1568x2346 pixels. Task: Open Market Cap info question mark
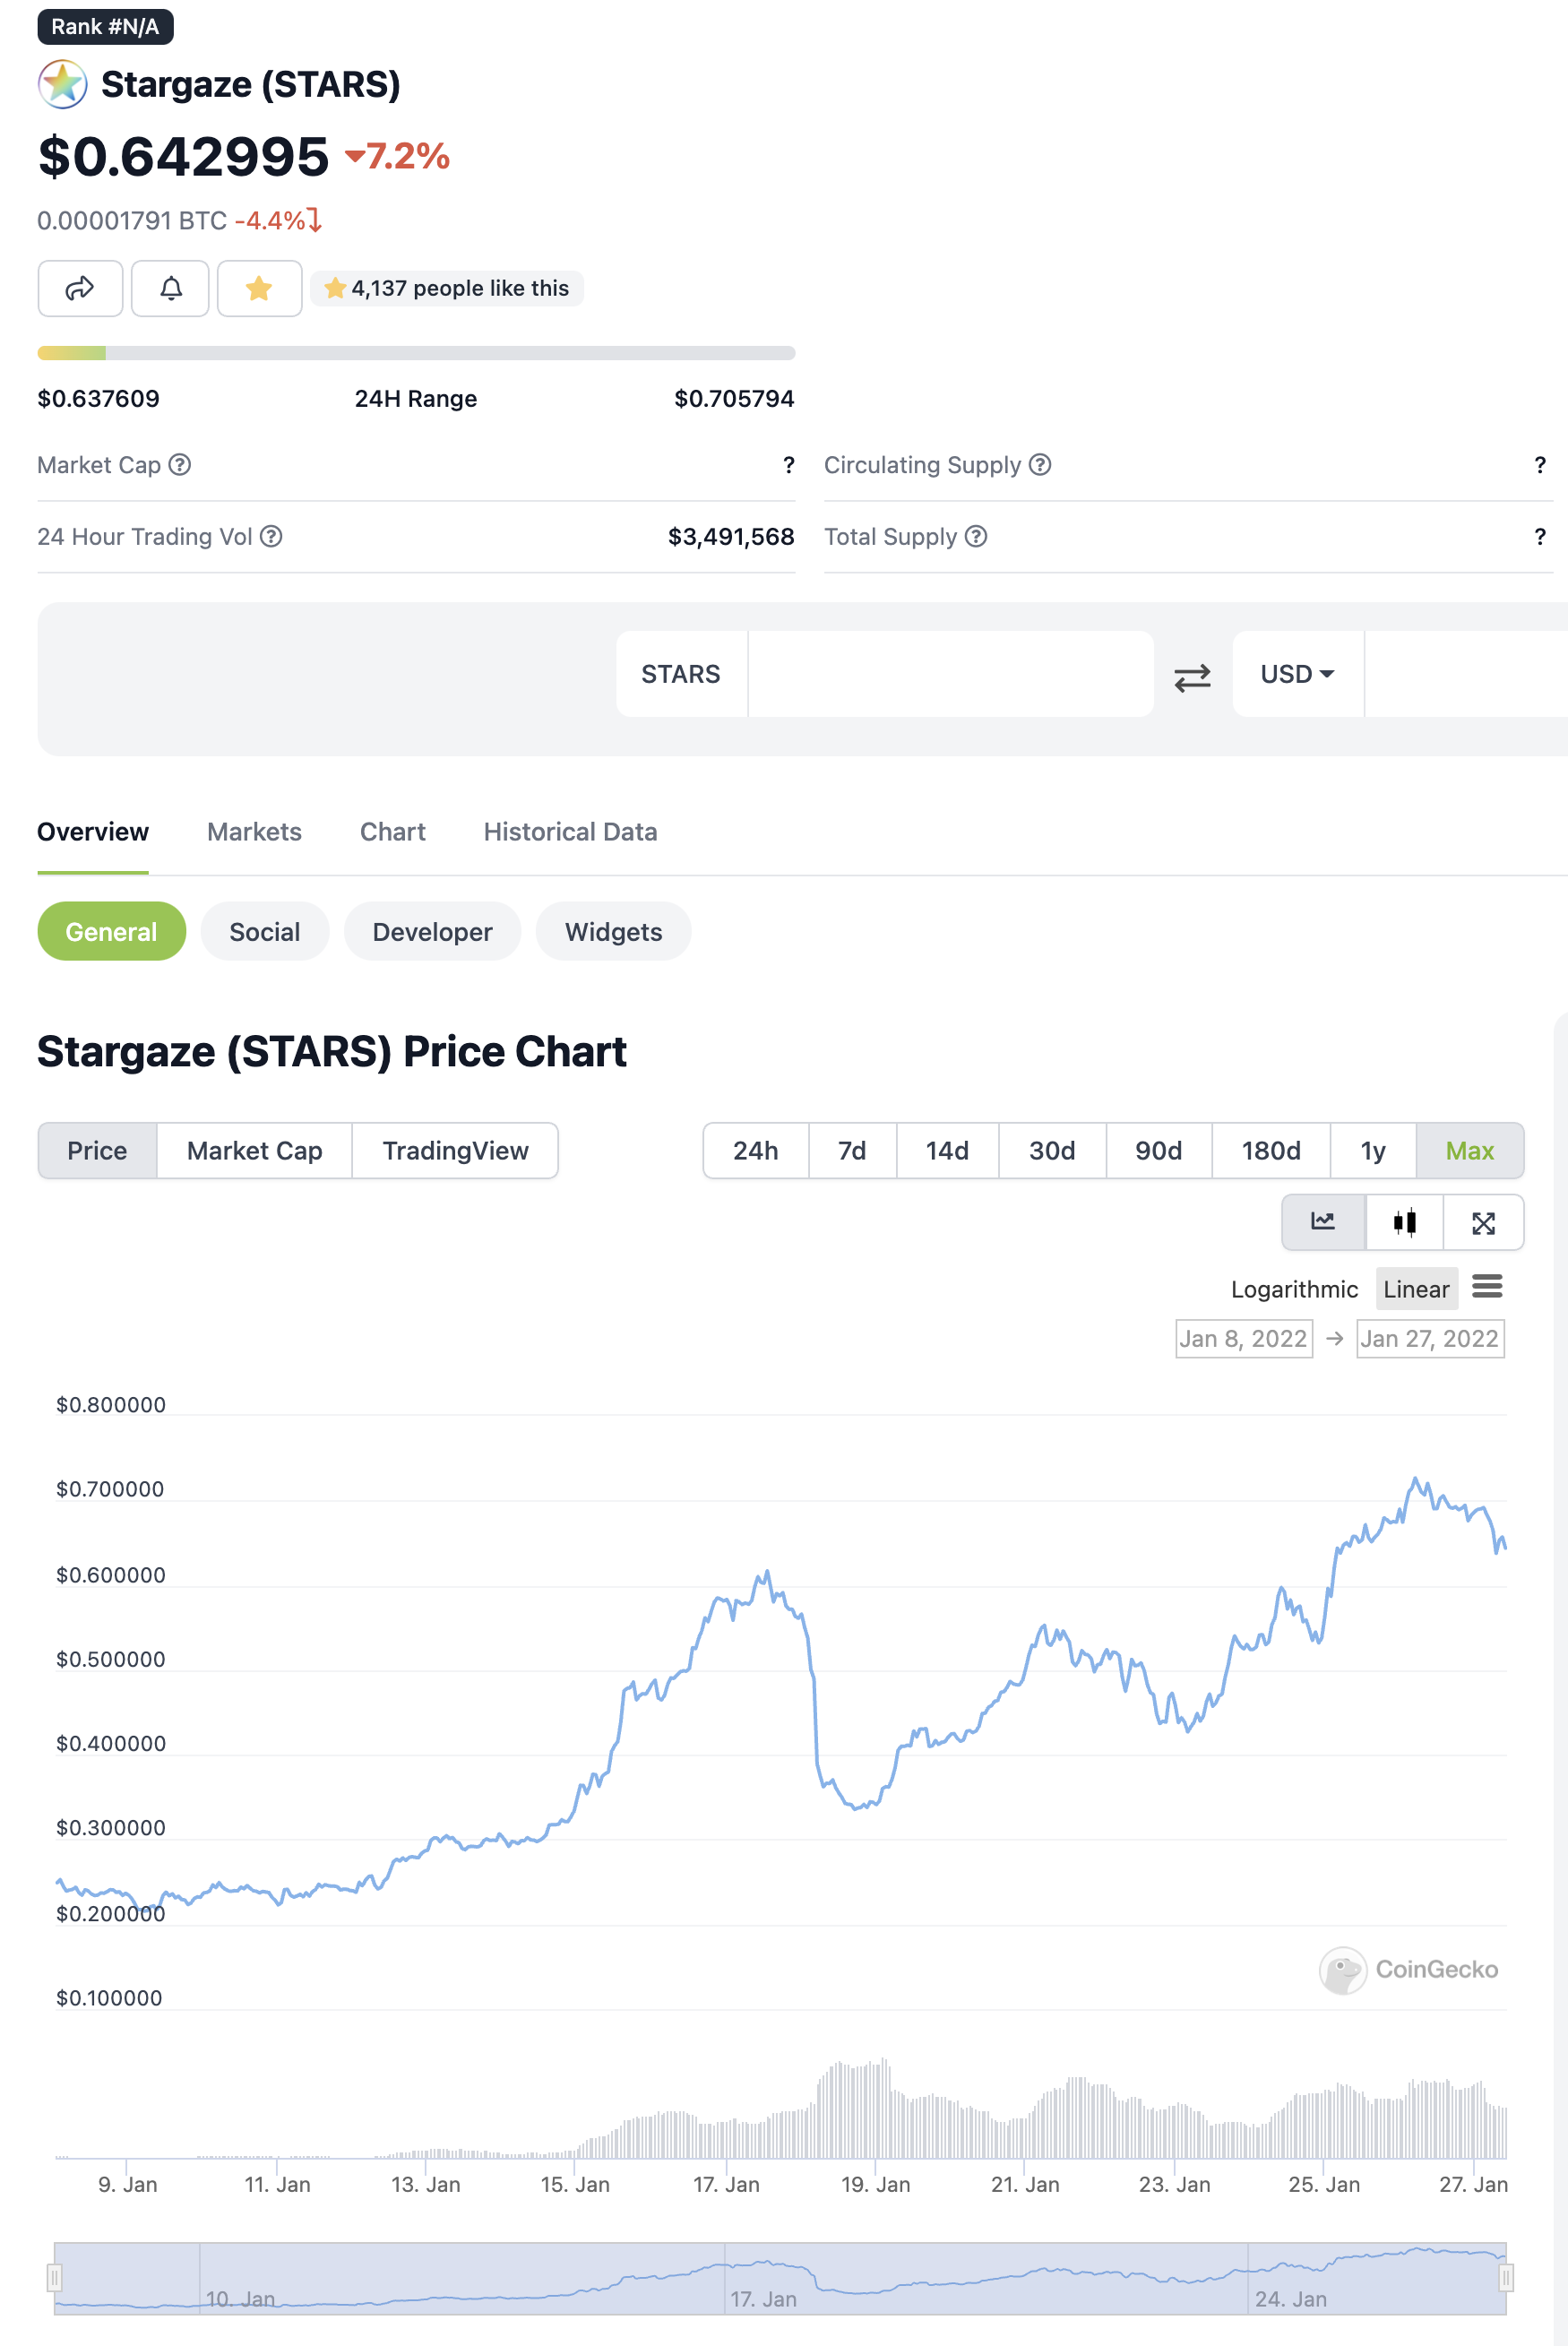[180, 465]
